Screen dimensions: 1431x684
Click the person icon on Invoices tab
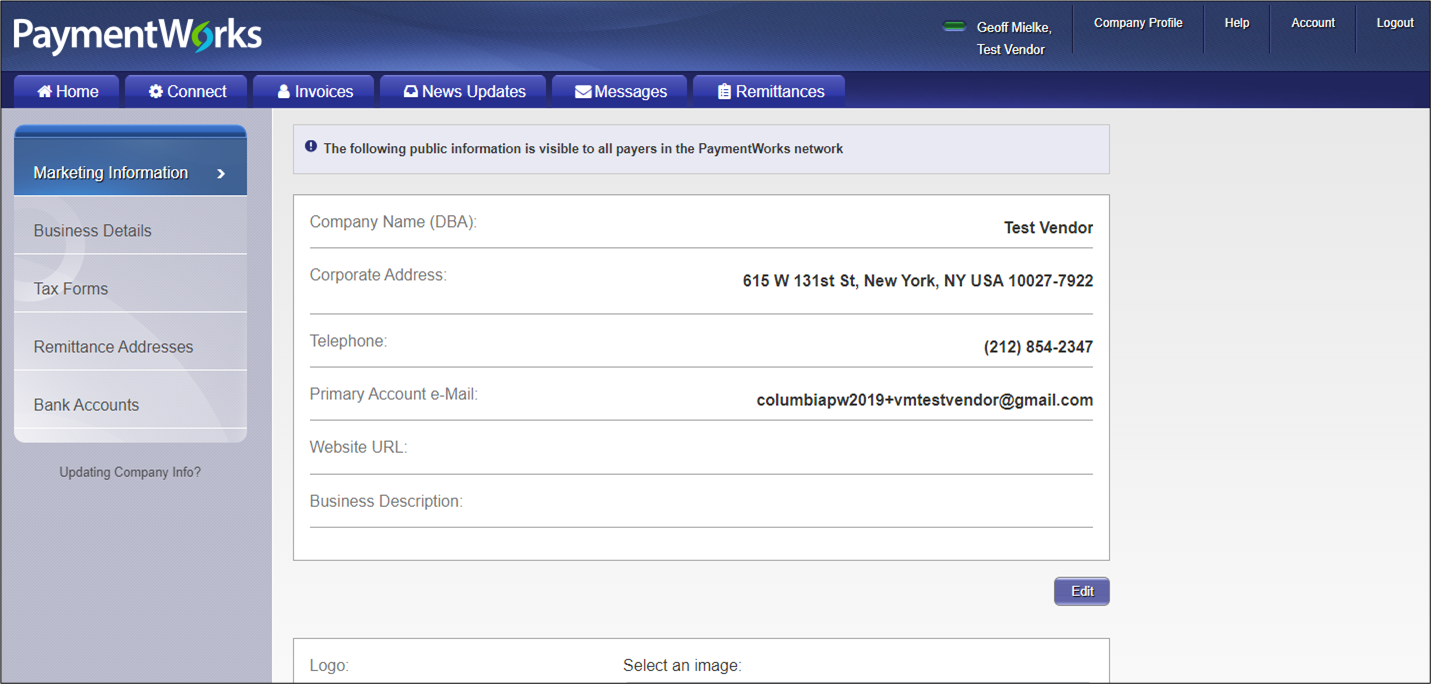pyautogui.click(x=283, y=92)
